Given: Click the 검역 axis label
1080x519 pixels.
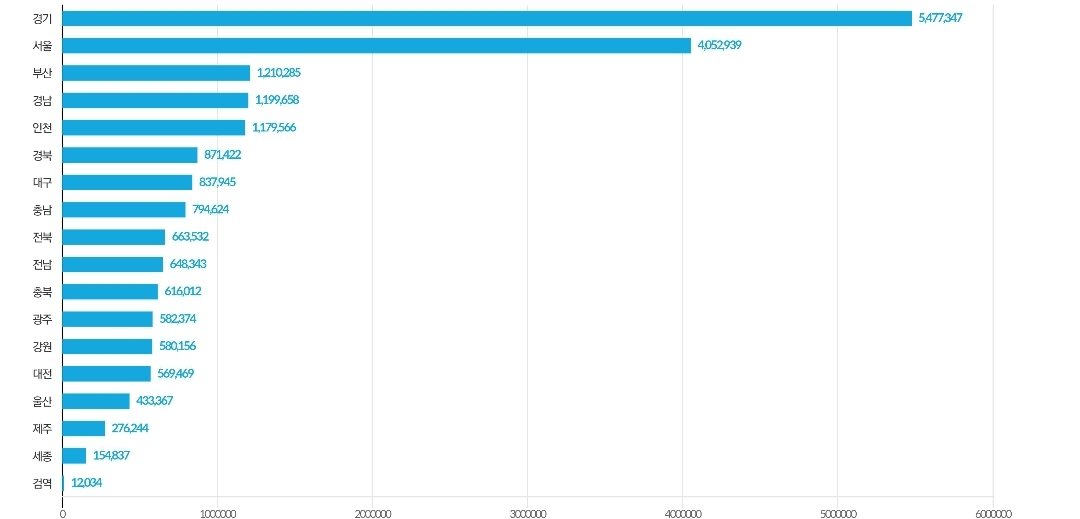Looking at the screenshot, I should [42, 483].
